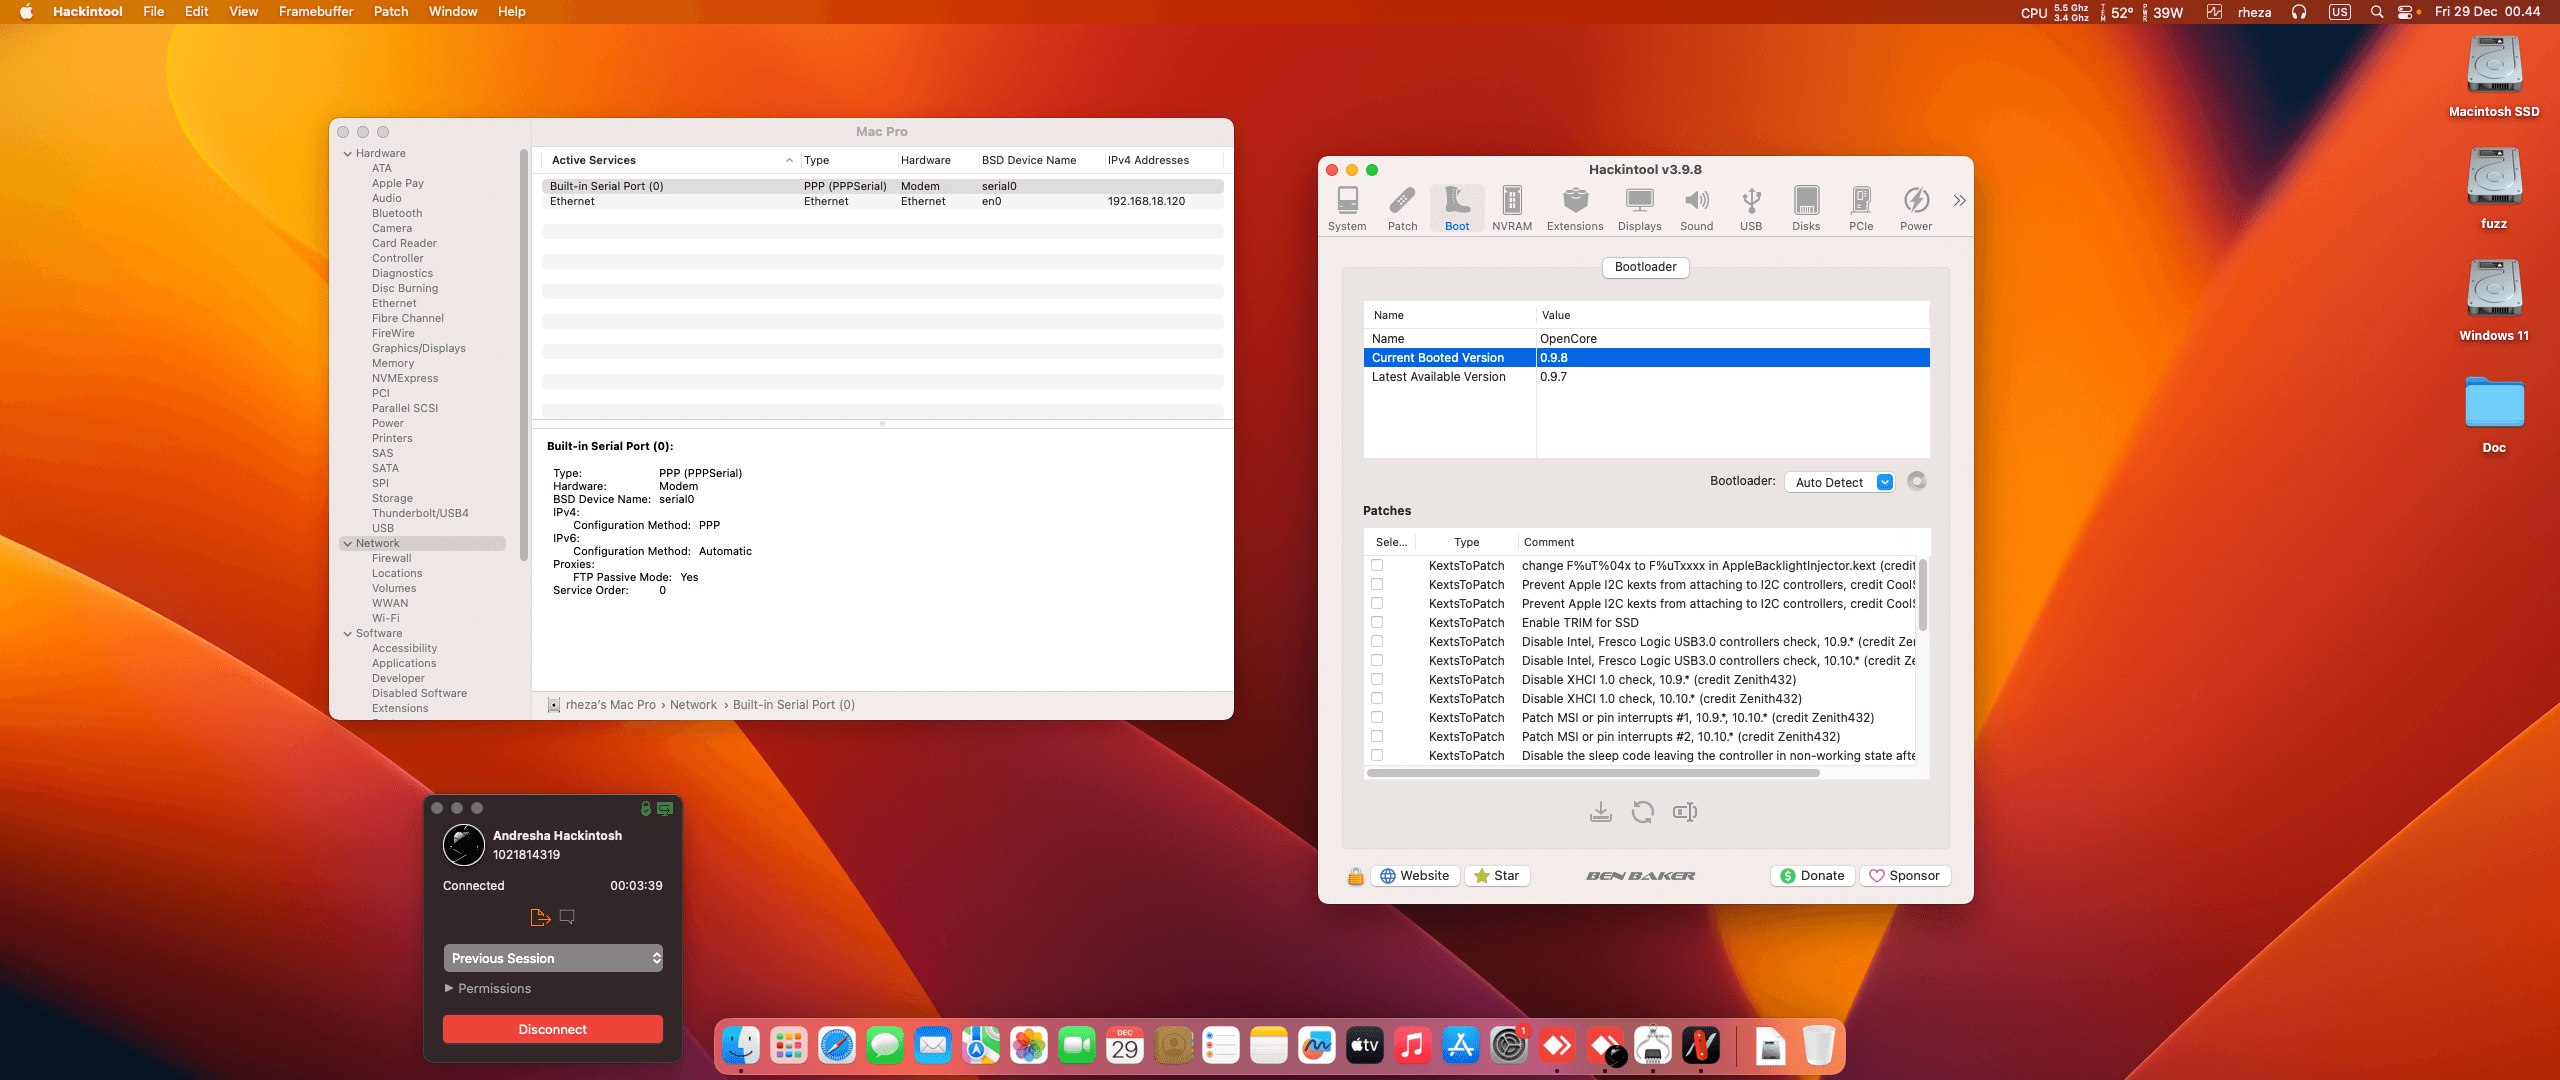The image size is (2560, 1080).
Task: Click the download bootloader icon below patches
Action: pos(1600,812)
